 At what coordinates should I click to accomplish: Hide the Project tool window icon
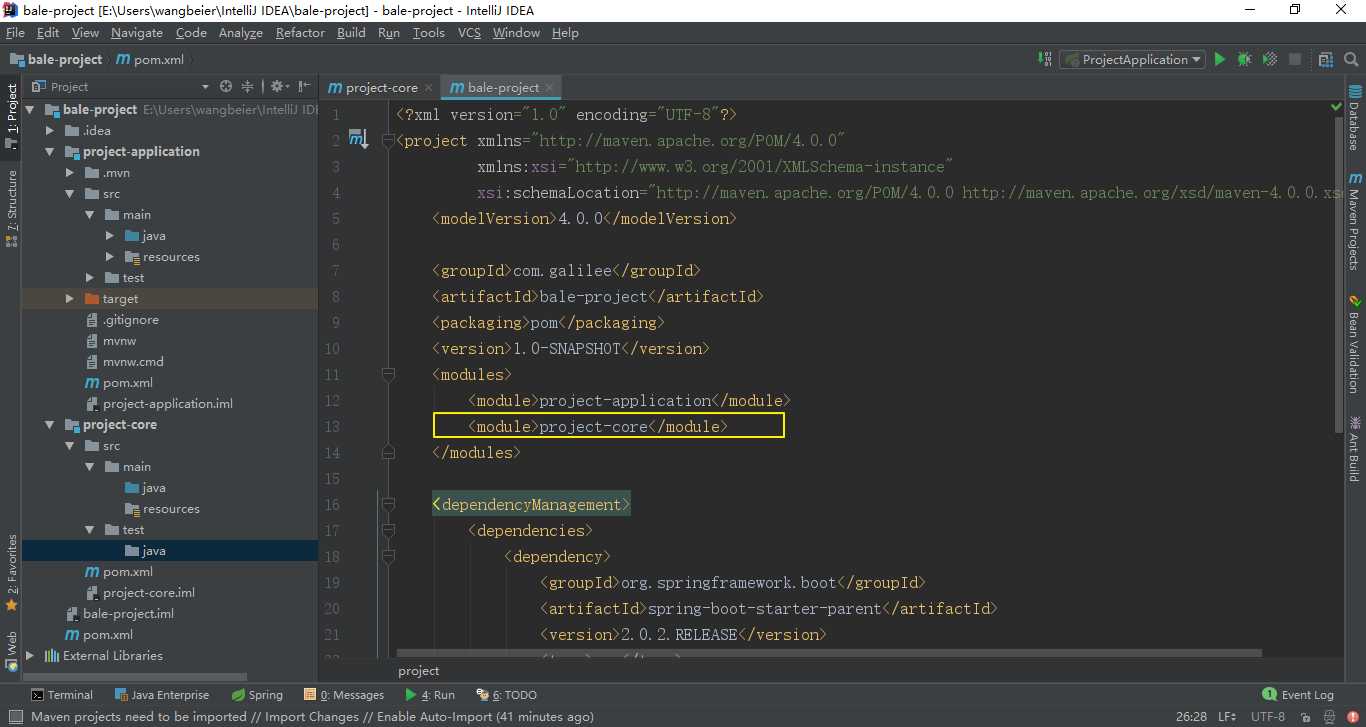pos(302,87)
